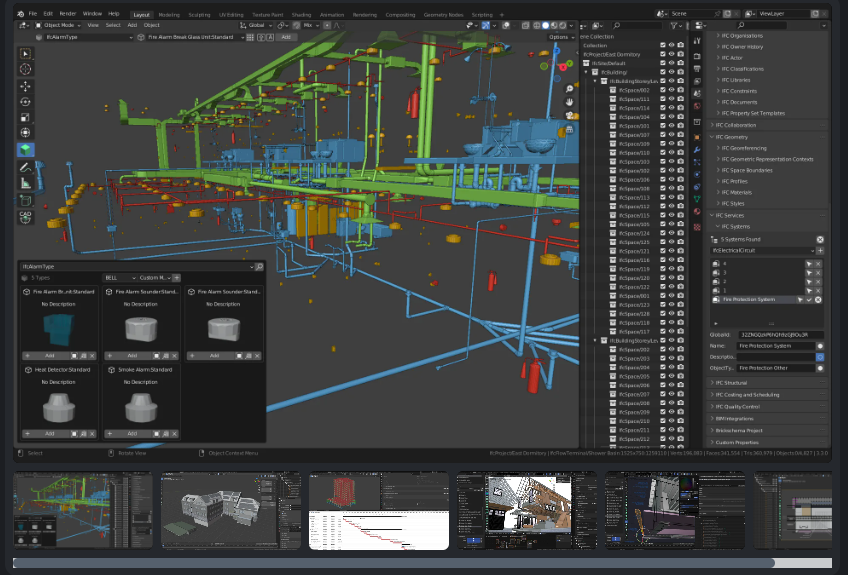Viewport: 848px width, 575px height.
Task: Disable IfcSpace/114 in renders
Action: 680,108
